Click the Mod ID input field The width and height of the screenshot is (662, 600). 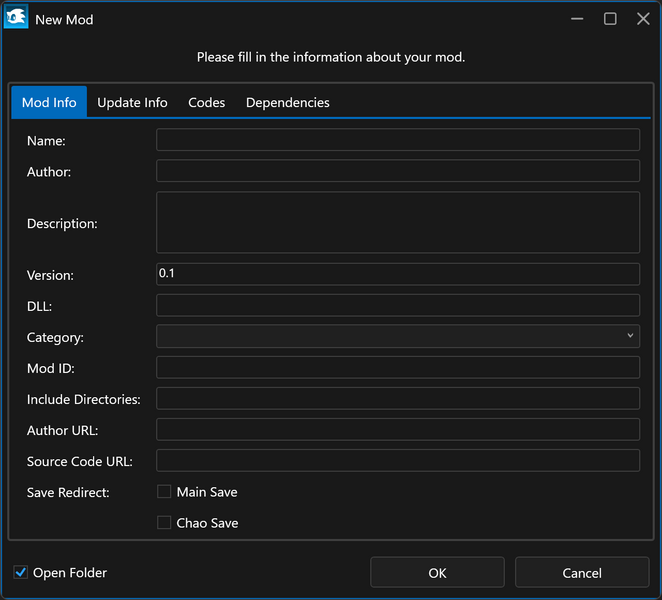click(x=398, y=368)
